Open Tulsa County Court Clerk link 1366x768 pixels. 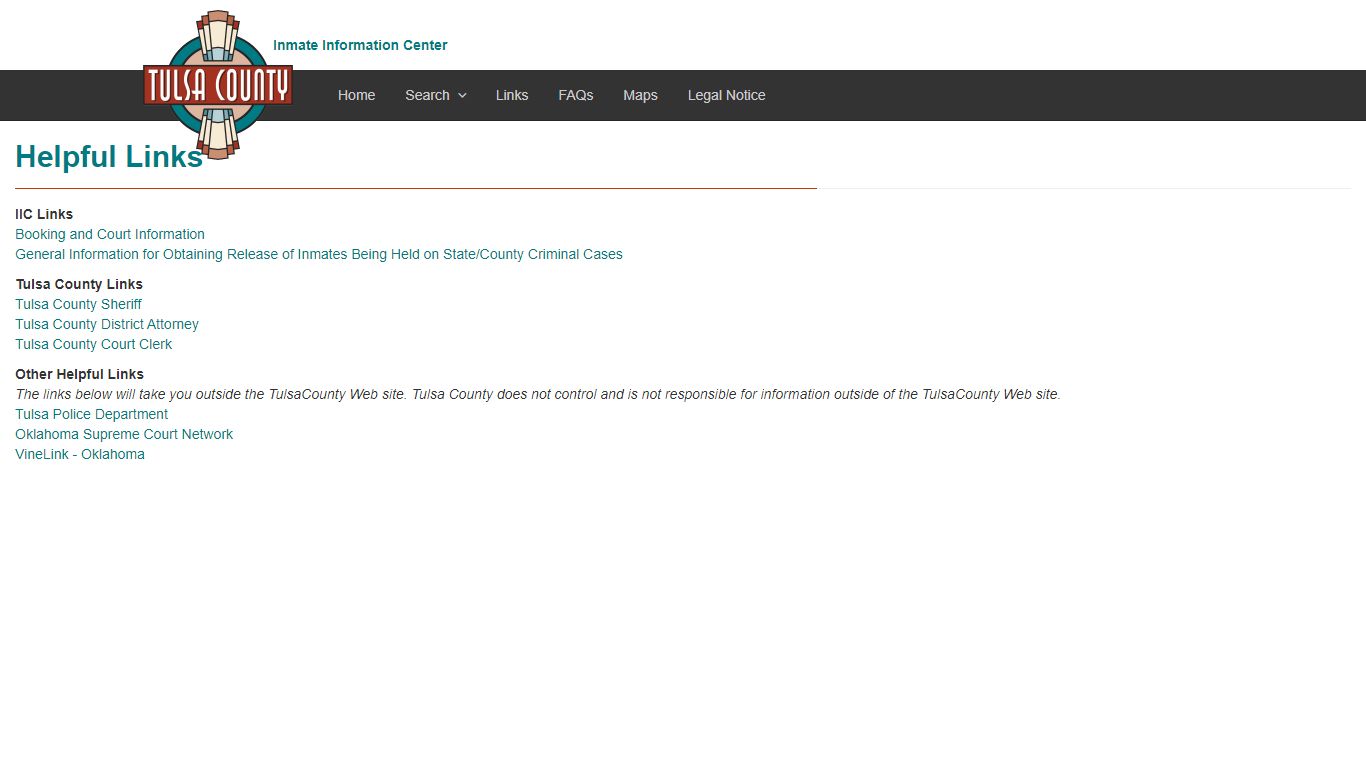click(x=94, y=344)
